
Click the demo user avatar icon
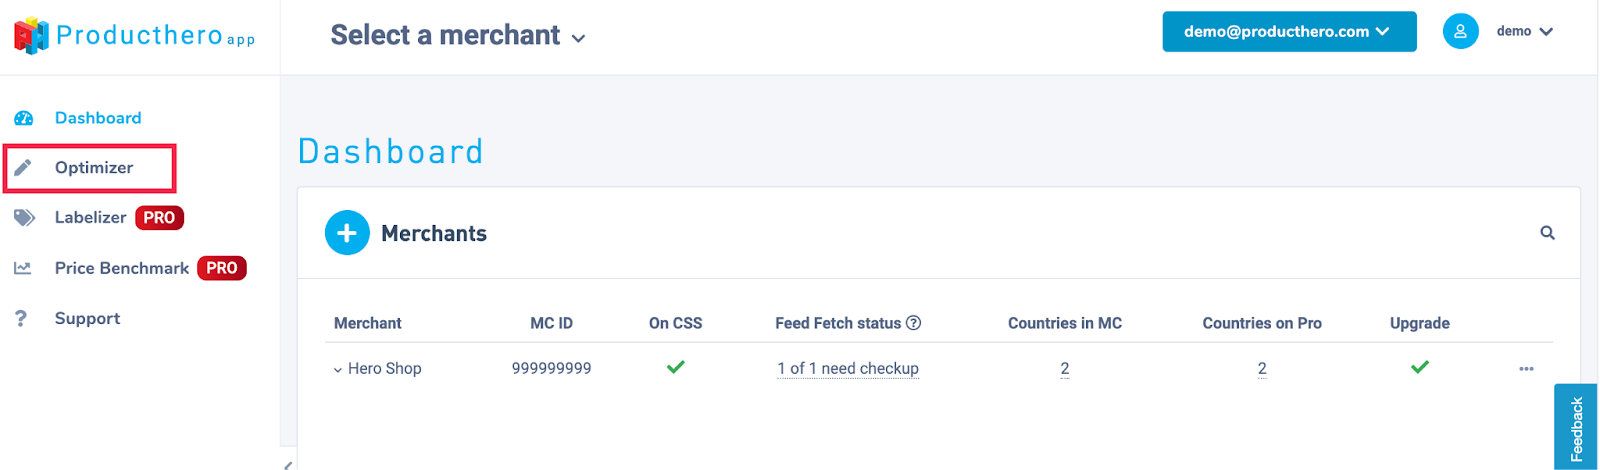[x=1460, y=31]
